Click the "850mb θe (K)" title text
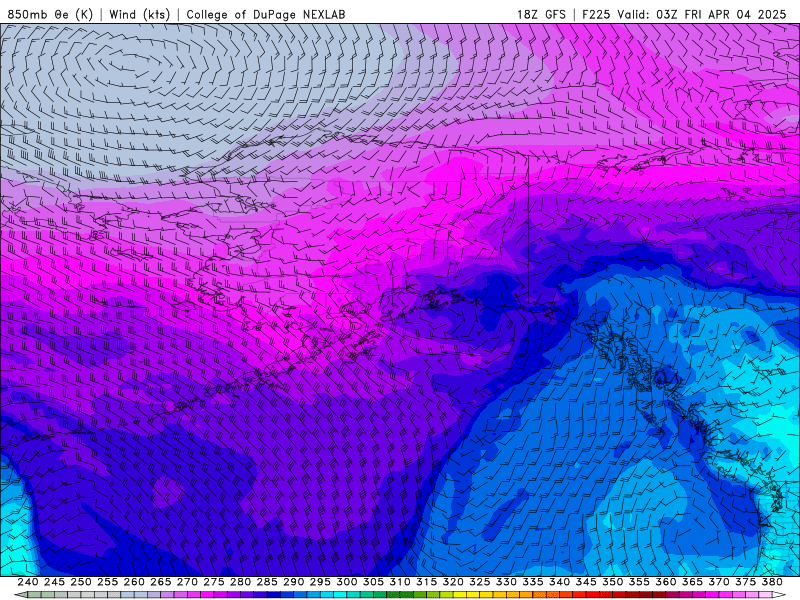 50,14
